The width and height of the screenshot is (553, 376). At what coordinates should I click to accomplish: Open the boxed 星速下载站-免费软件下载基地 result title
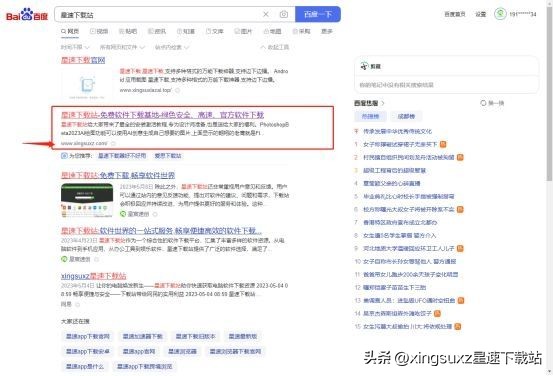pyautogui.click(x=163, y=115)
